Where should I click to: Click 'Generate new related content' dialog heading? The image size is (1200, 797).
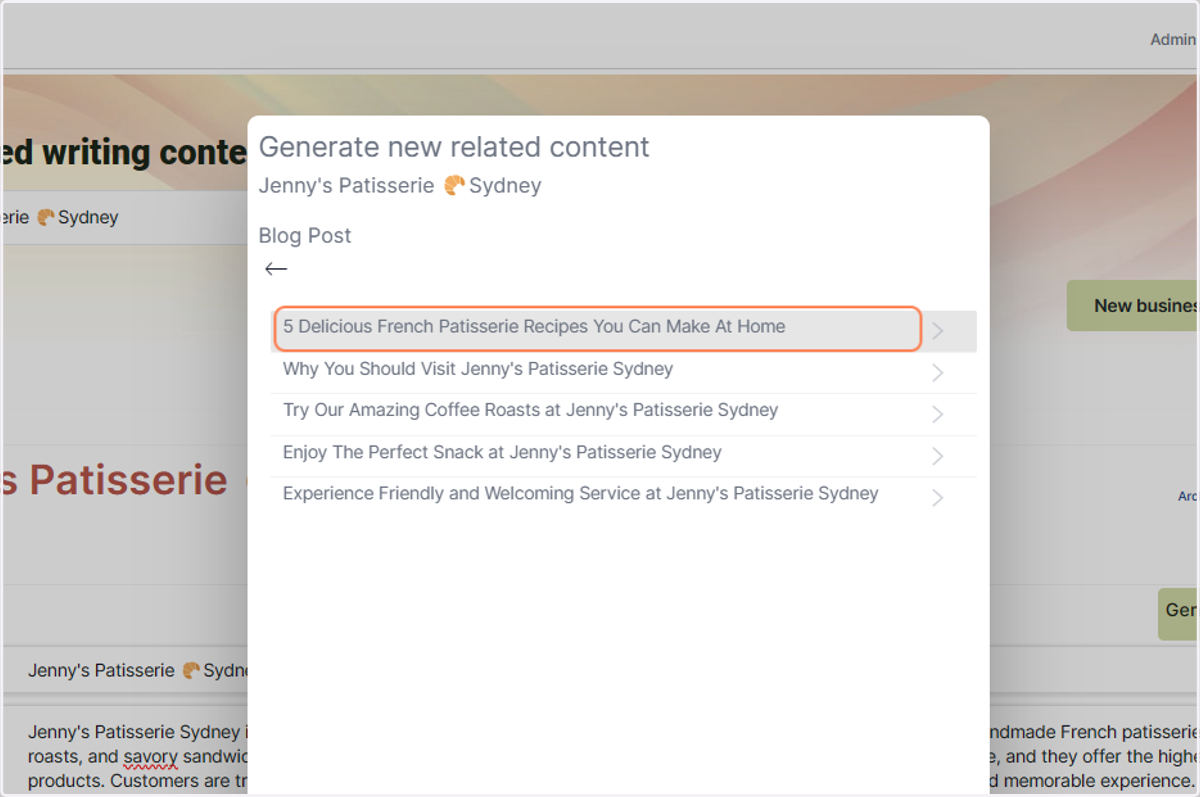454,147
